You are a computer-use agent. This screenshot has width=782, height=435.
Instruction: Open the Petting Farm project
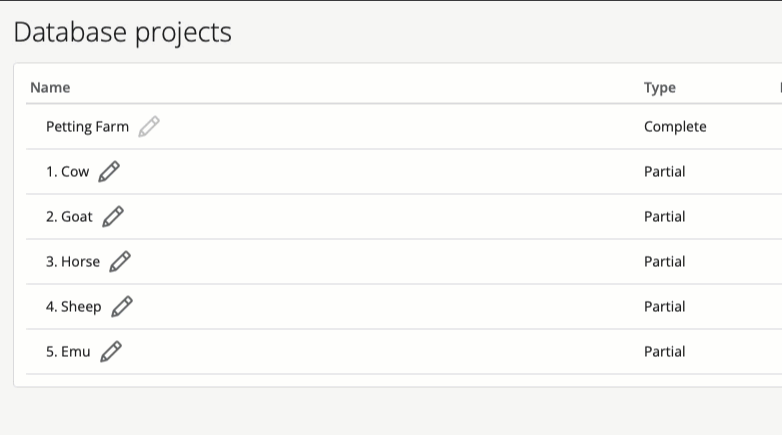coord(87,127)
